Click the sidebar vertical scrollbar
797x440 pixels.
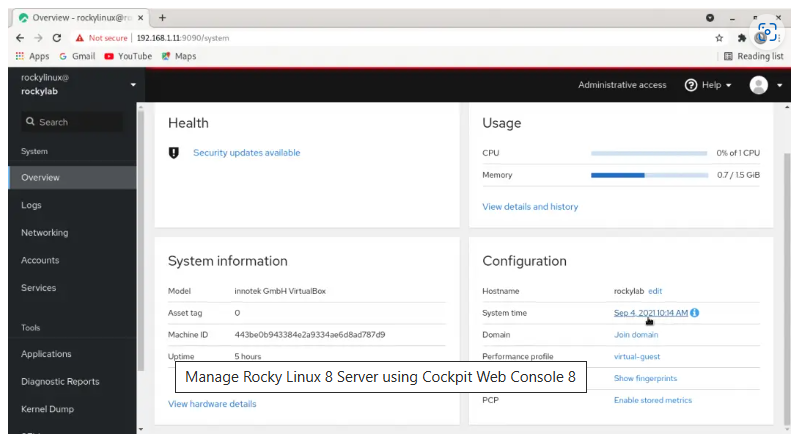[x=141, y=241]
